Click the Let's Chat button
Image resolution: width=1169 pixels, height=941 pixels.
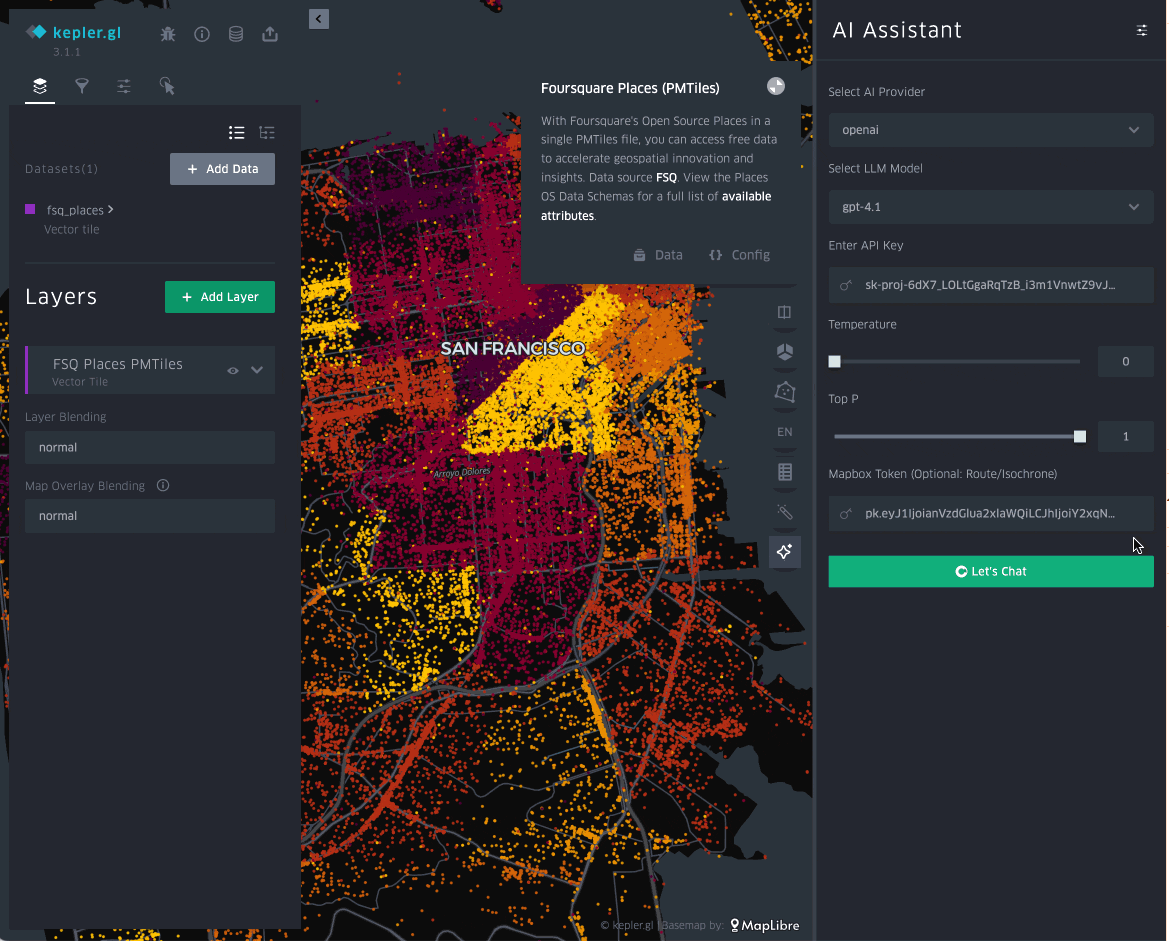point(991,572)
